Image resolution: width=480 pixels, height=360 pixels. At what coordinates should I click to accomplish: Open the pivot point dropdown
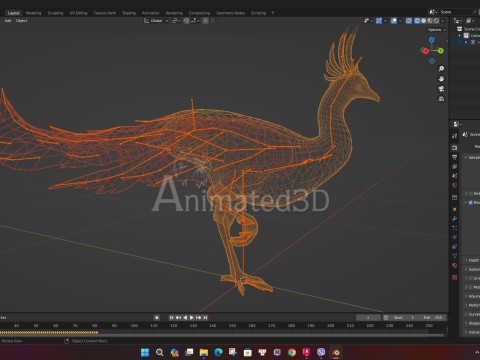(x=176, y=21)
